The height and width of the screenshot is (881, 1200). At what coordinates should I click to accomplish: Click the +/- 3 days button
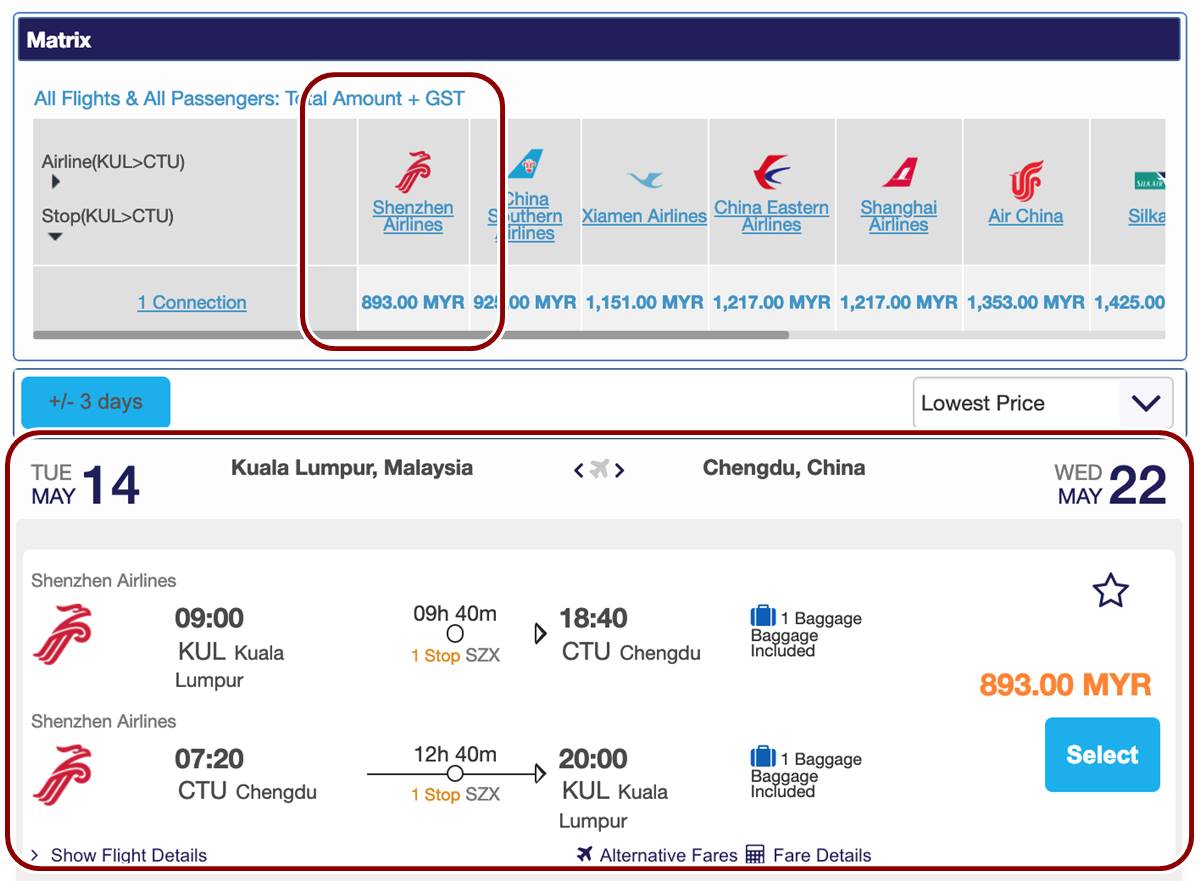point(96,402)
